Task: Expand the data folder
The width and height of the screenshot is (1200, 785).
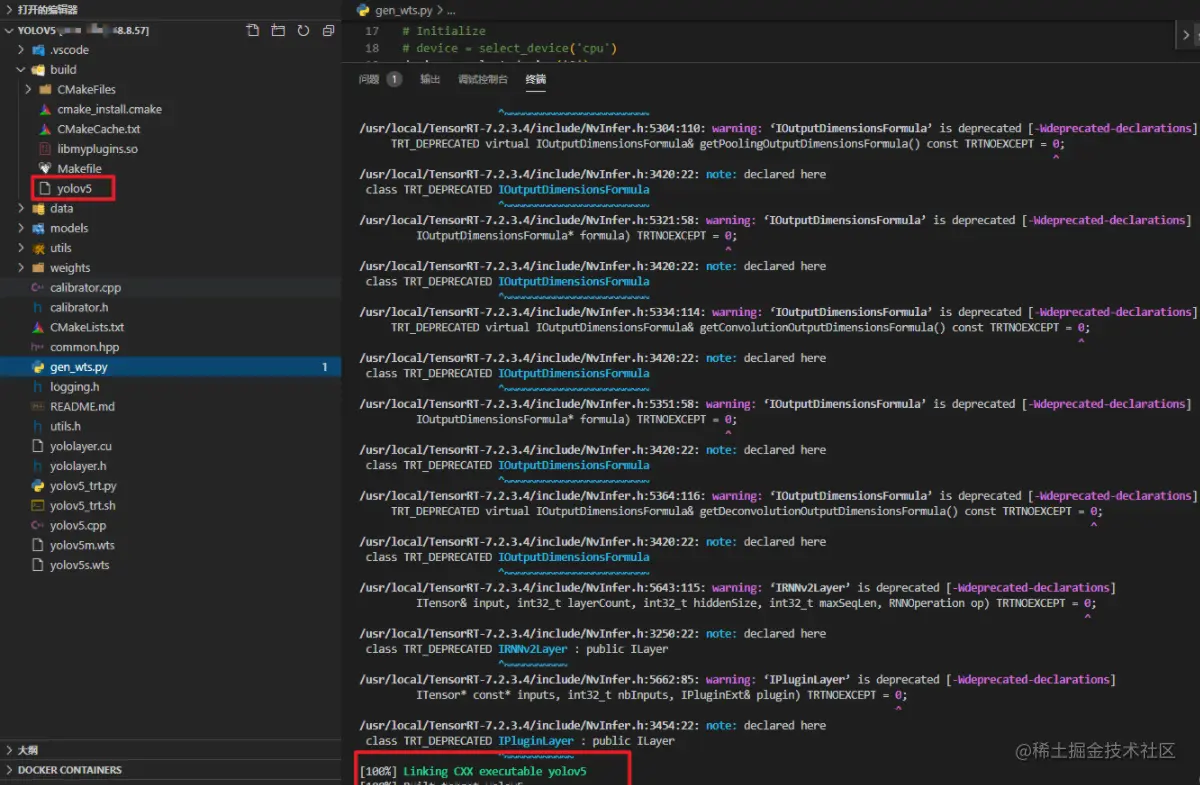Action: click(x=22, y=208)
